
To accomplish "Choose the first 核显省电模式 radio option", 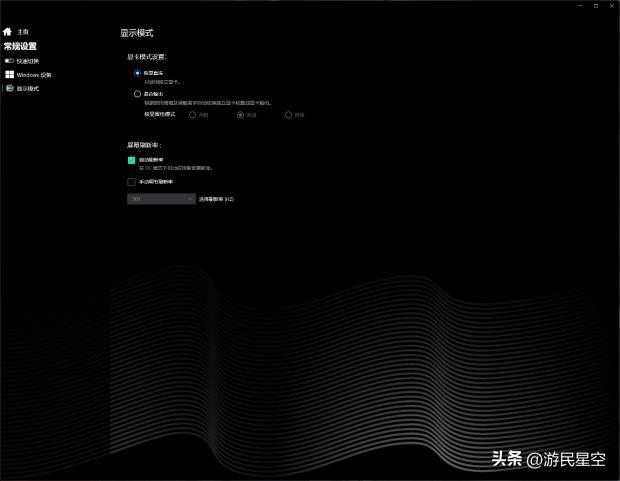I will [x=192, y=115].
